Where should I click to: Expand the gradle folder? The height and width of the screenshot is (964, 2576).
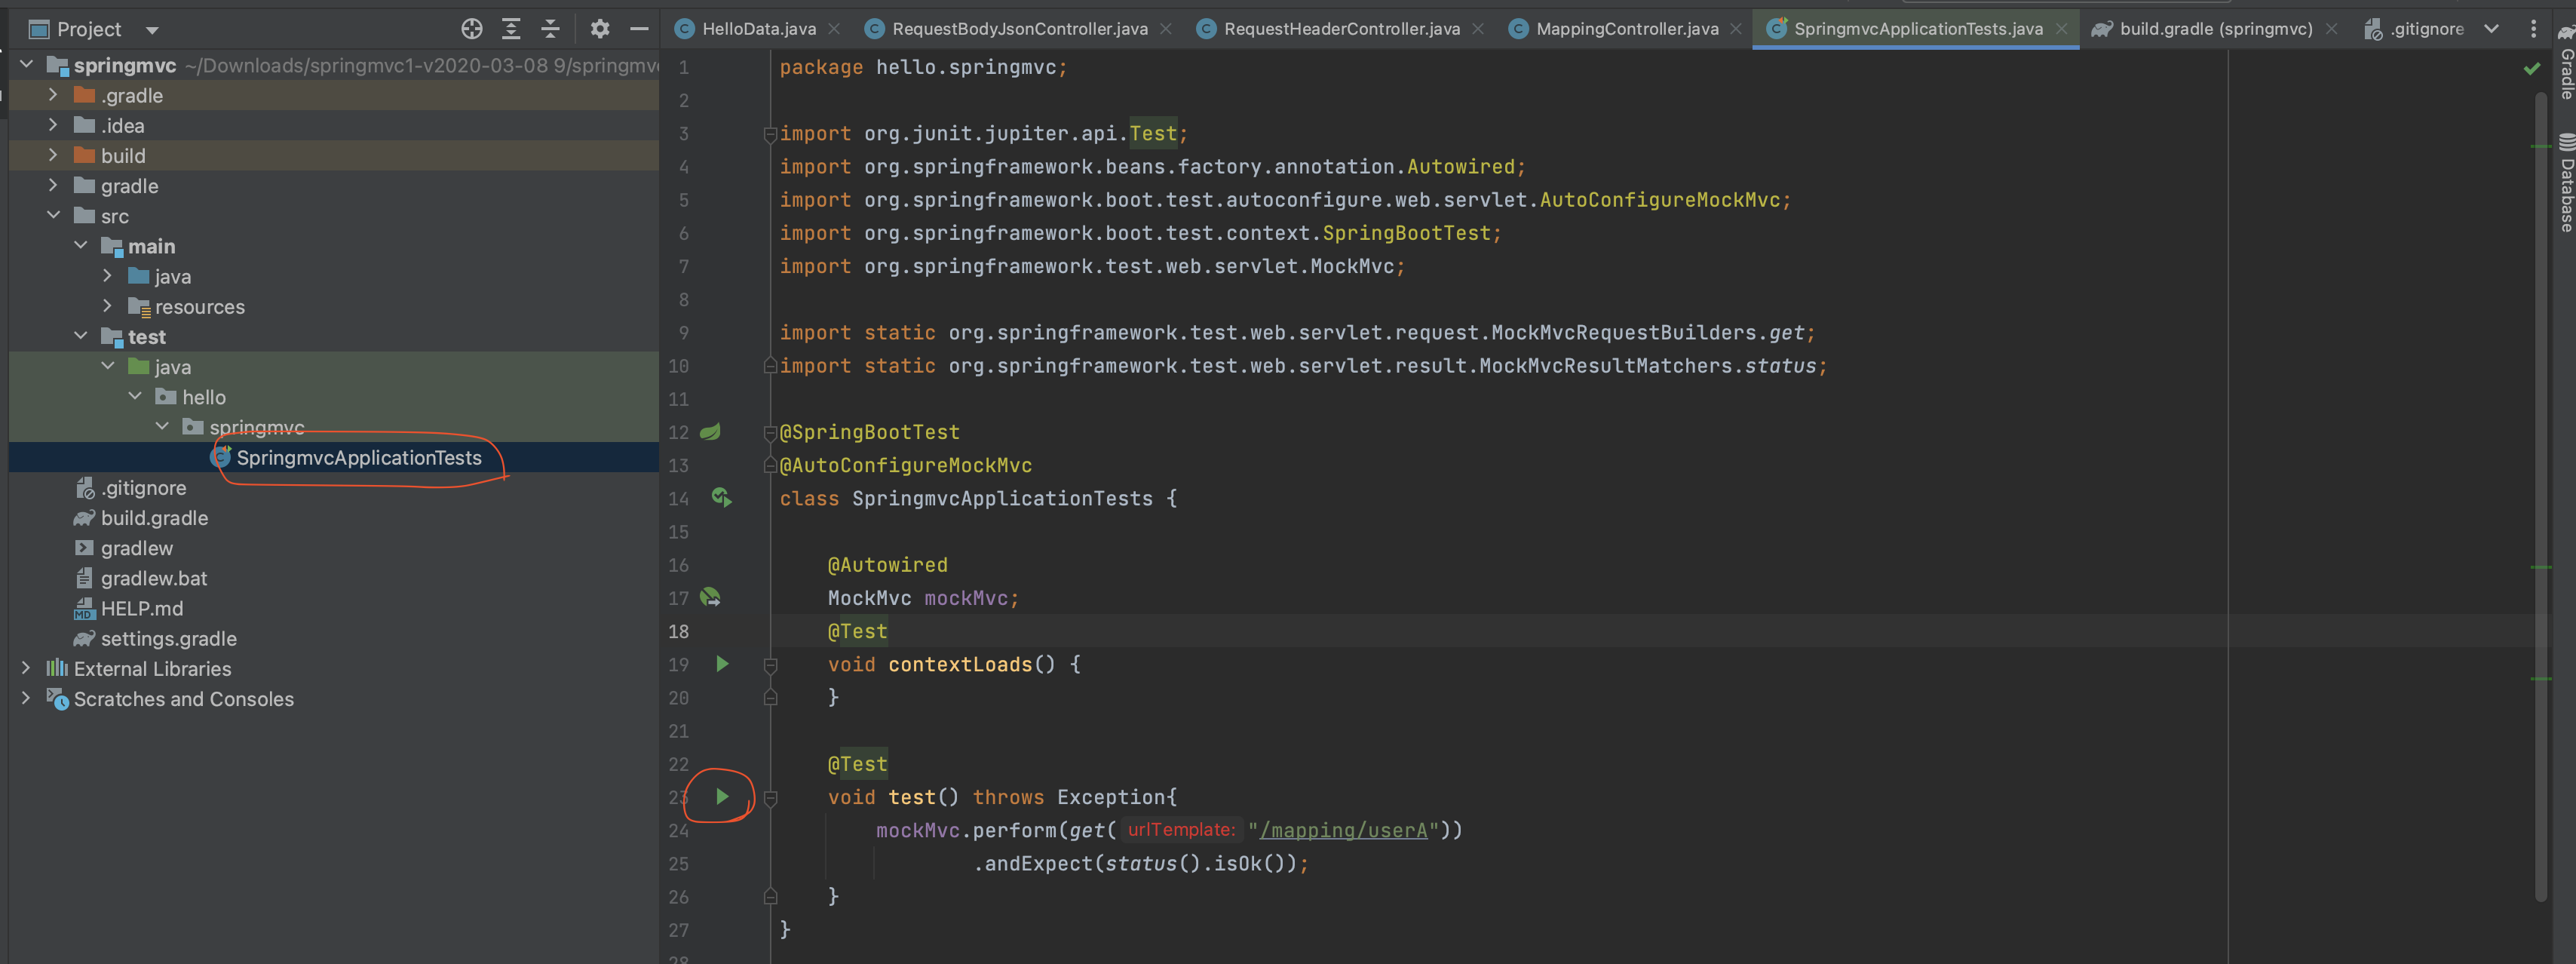[54, 185]
